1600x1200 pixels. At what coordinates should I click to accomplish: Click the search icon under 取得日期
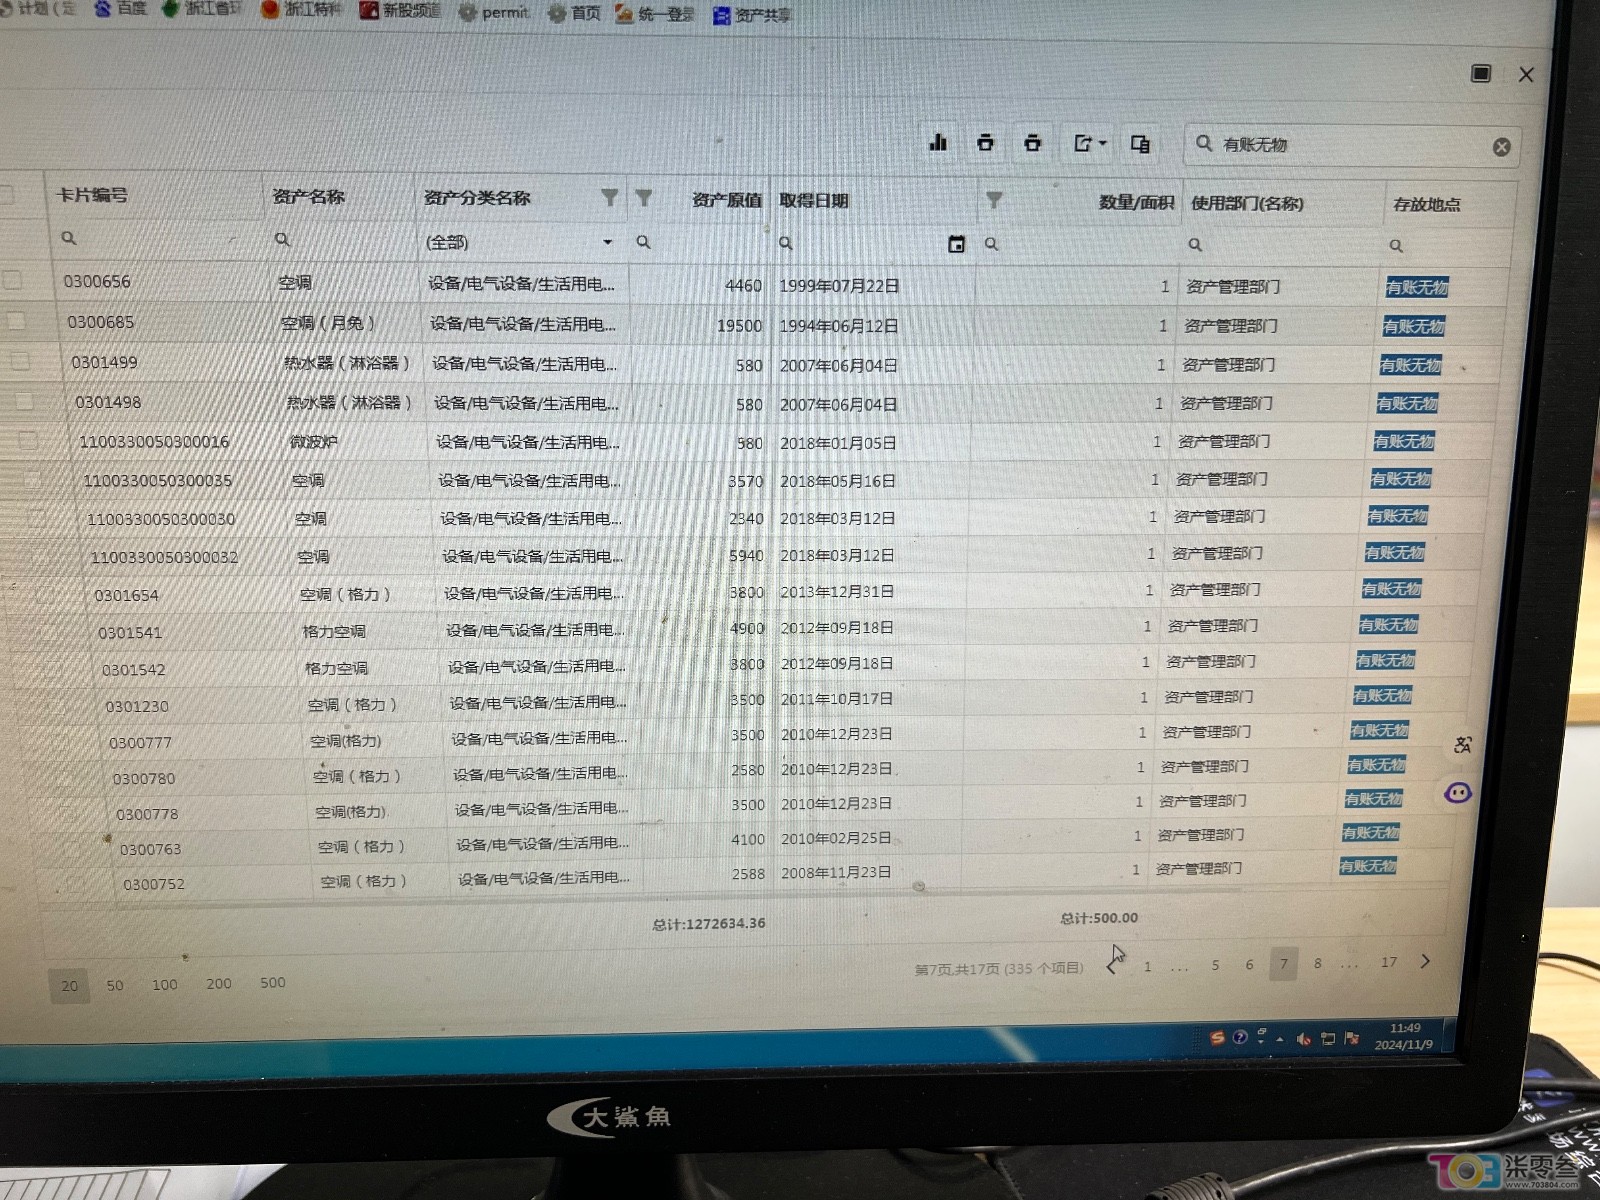[x=786, y=243]
